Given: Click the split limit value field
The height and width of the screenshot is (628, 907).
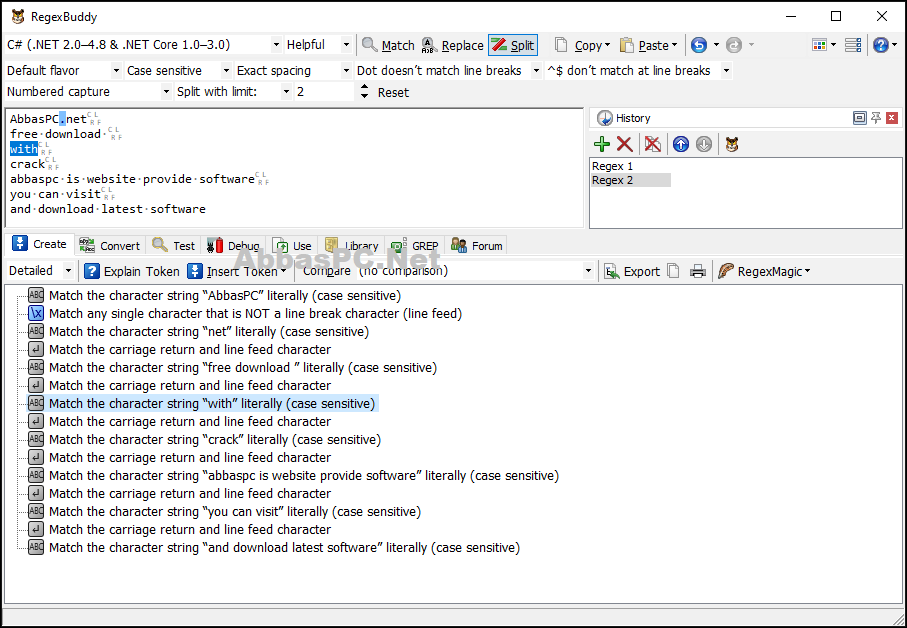Looking at the screenshot, I should [x=324, y=91].
